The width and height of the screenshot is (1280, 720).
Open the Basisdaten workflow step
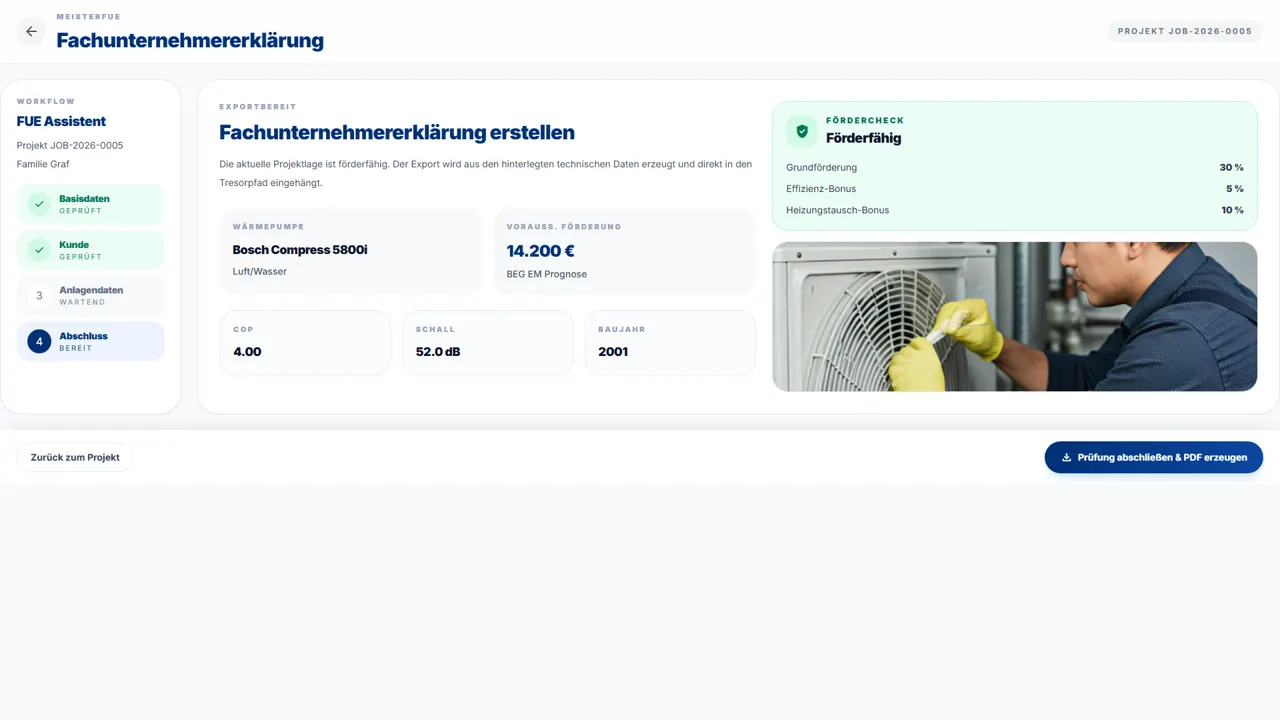[x=90, y=204]
